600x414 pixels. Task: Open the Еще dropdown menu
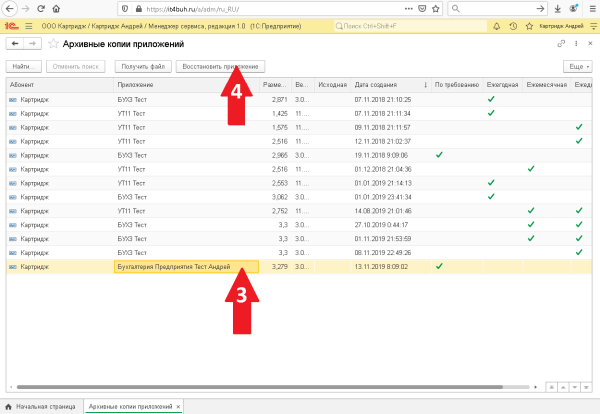(577, 66)
